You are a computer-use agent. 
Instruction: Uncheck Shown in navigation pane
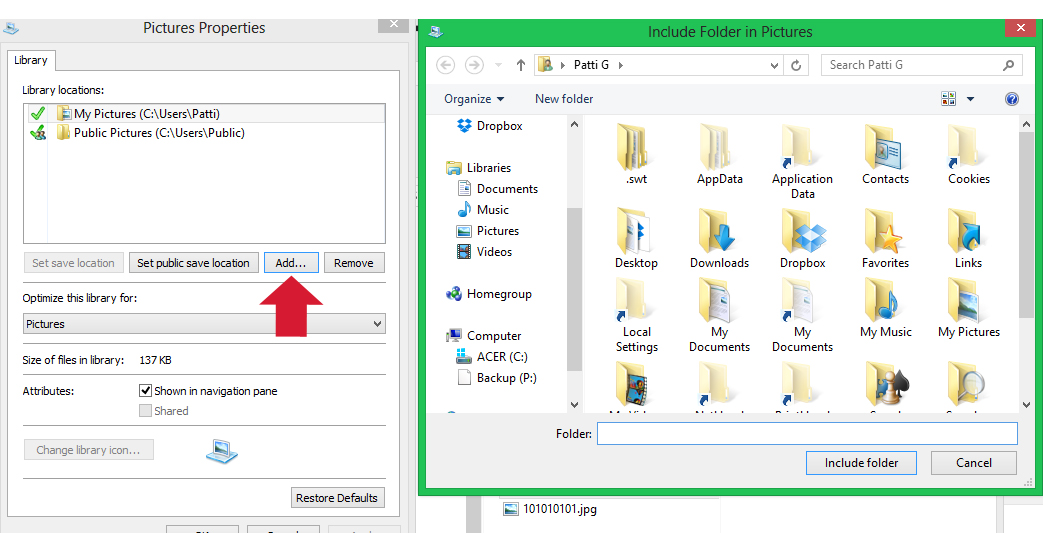click(x=146, y=391)
